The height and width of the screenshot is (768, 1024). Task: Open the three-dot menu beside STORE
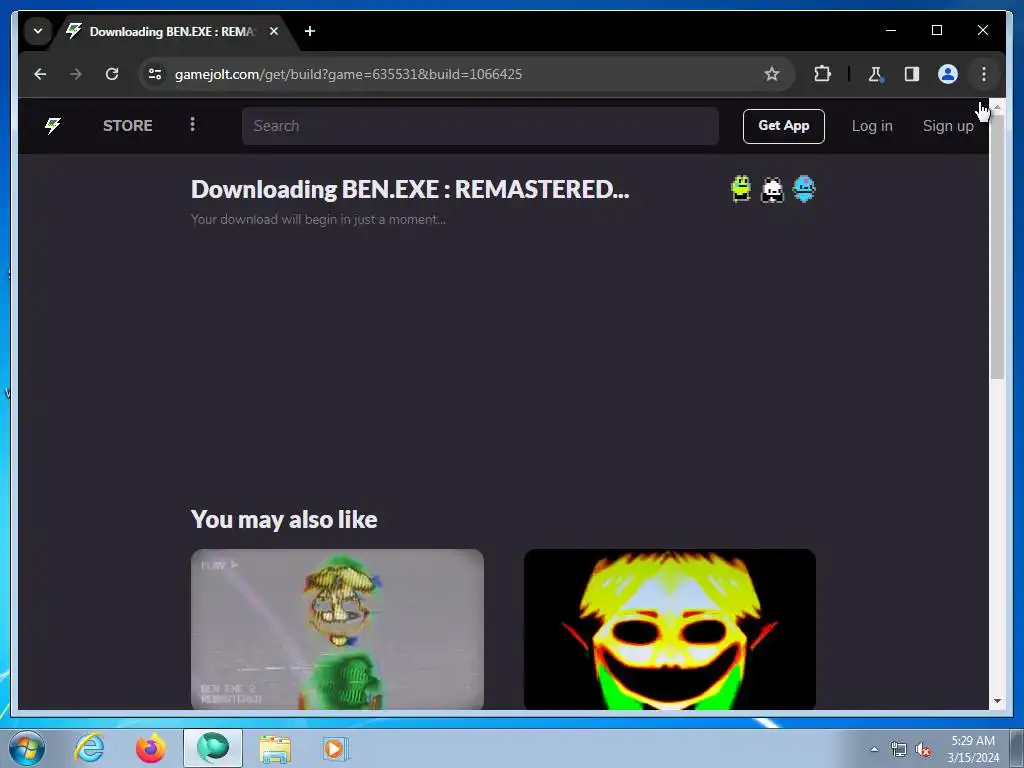point(192,124)
